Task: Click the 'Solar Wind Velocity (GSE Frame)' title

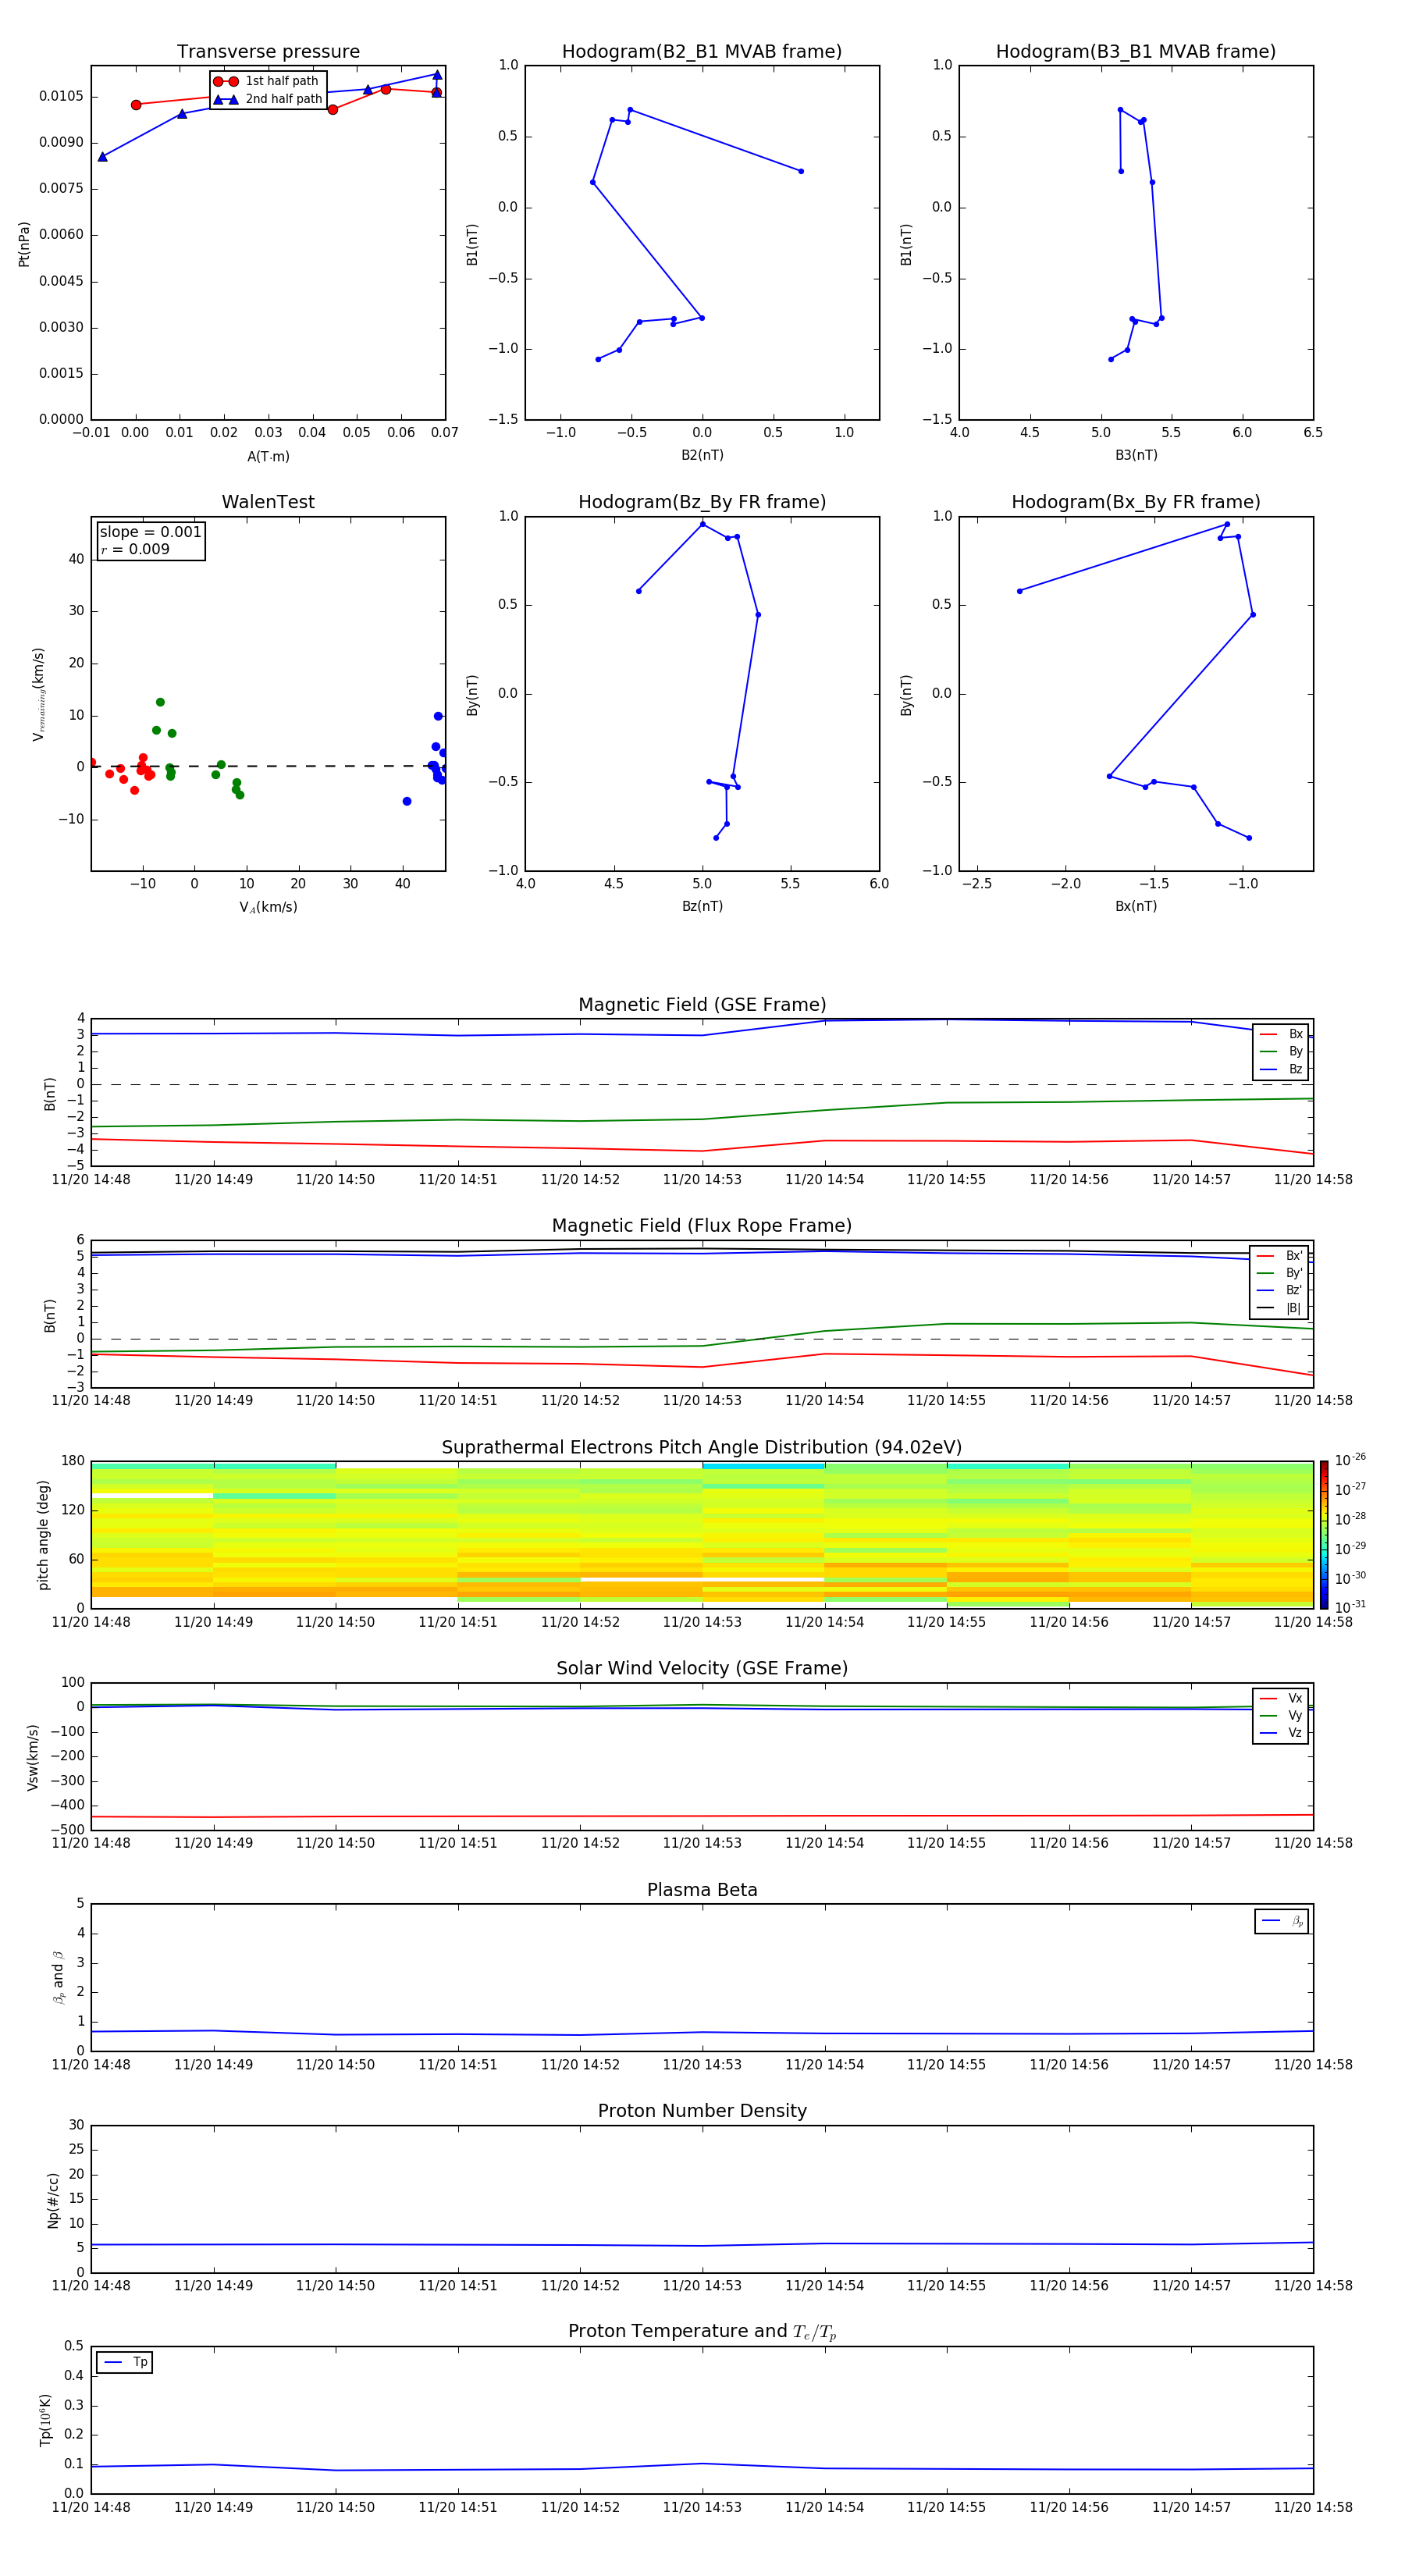Action: 702,1669
